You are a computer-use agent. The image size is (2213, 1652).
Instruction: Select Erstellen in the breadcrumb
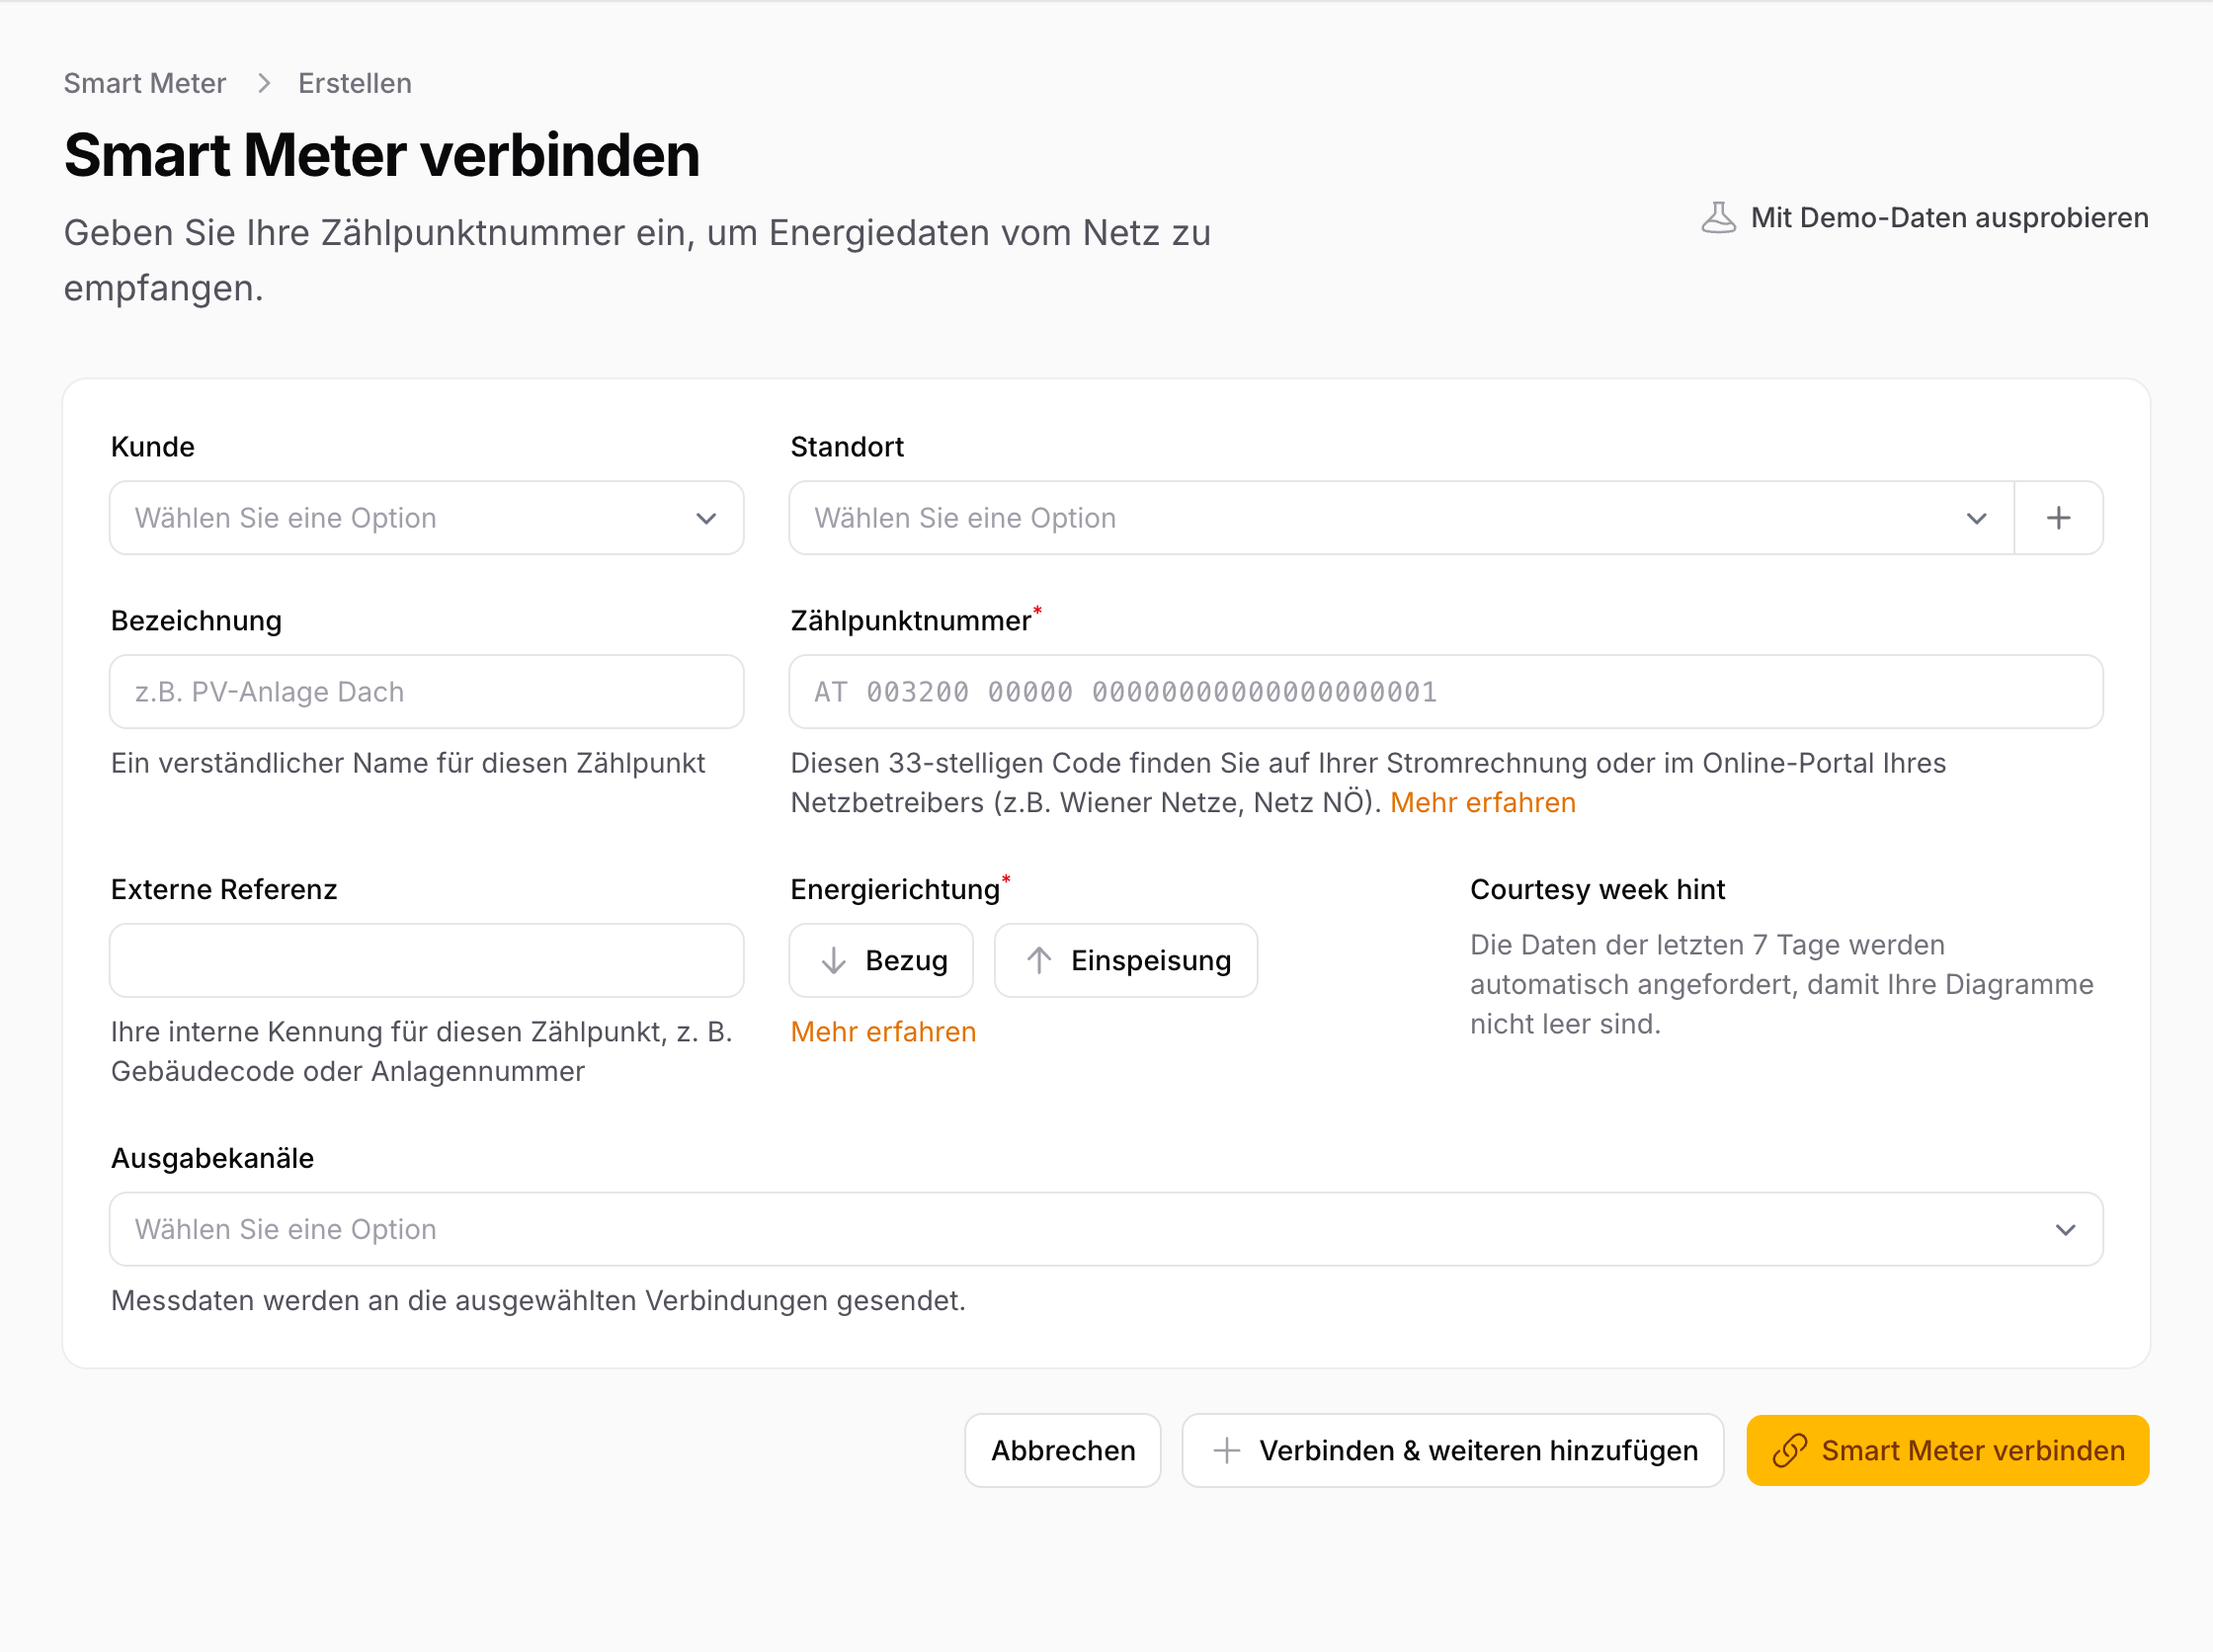tap(354, 83)
